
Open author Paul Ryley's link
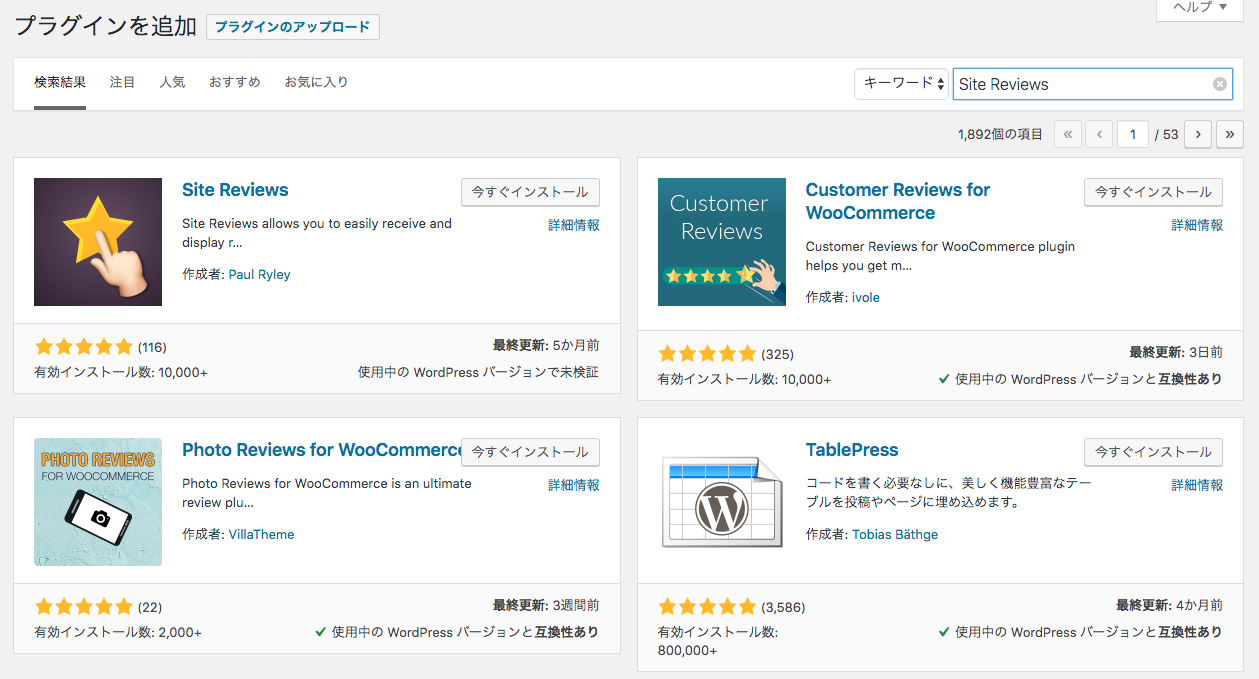[260, 274]
